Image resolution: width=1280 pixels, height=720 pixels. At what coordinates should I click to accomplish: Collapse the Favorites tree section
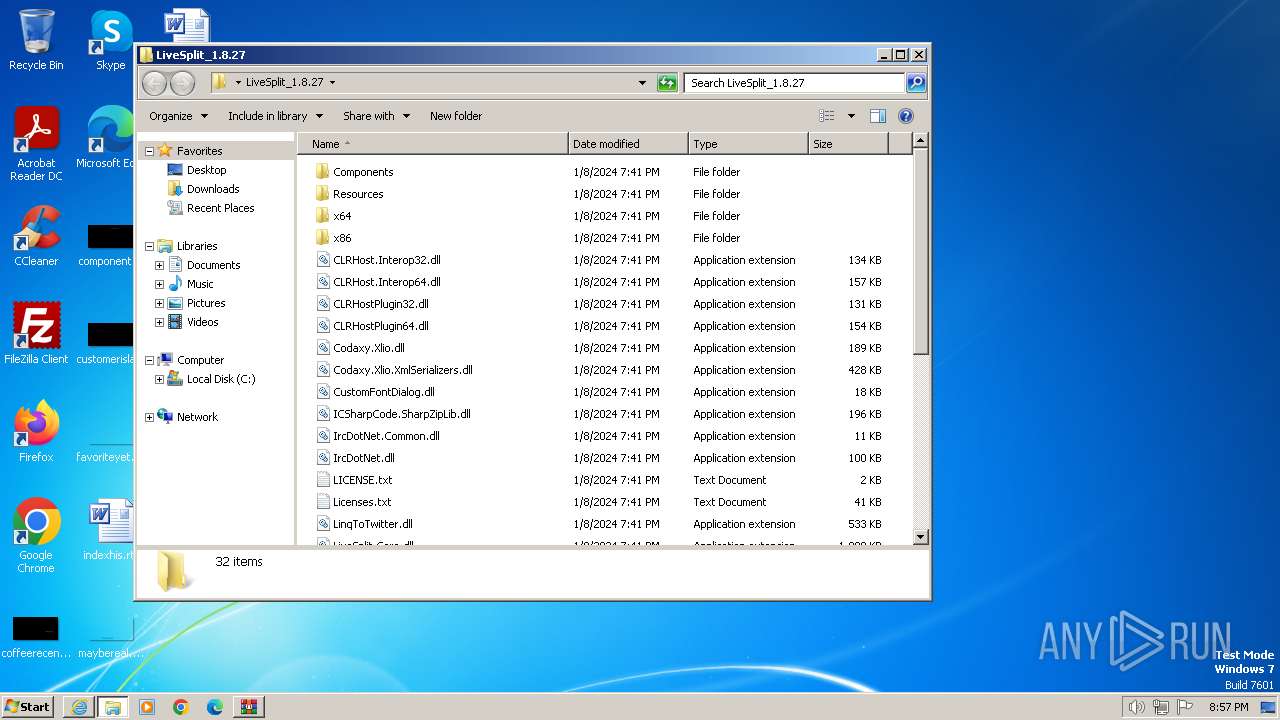click(149, 151)
